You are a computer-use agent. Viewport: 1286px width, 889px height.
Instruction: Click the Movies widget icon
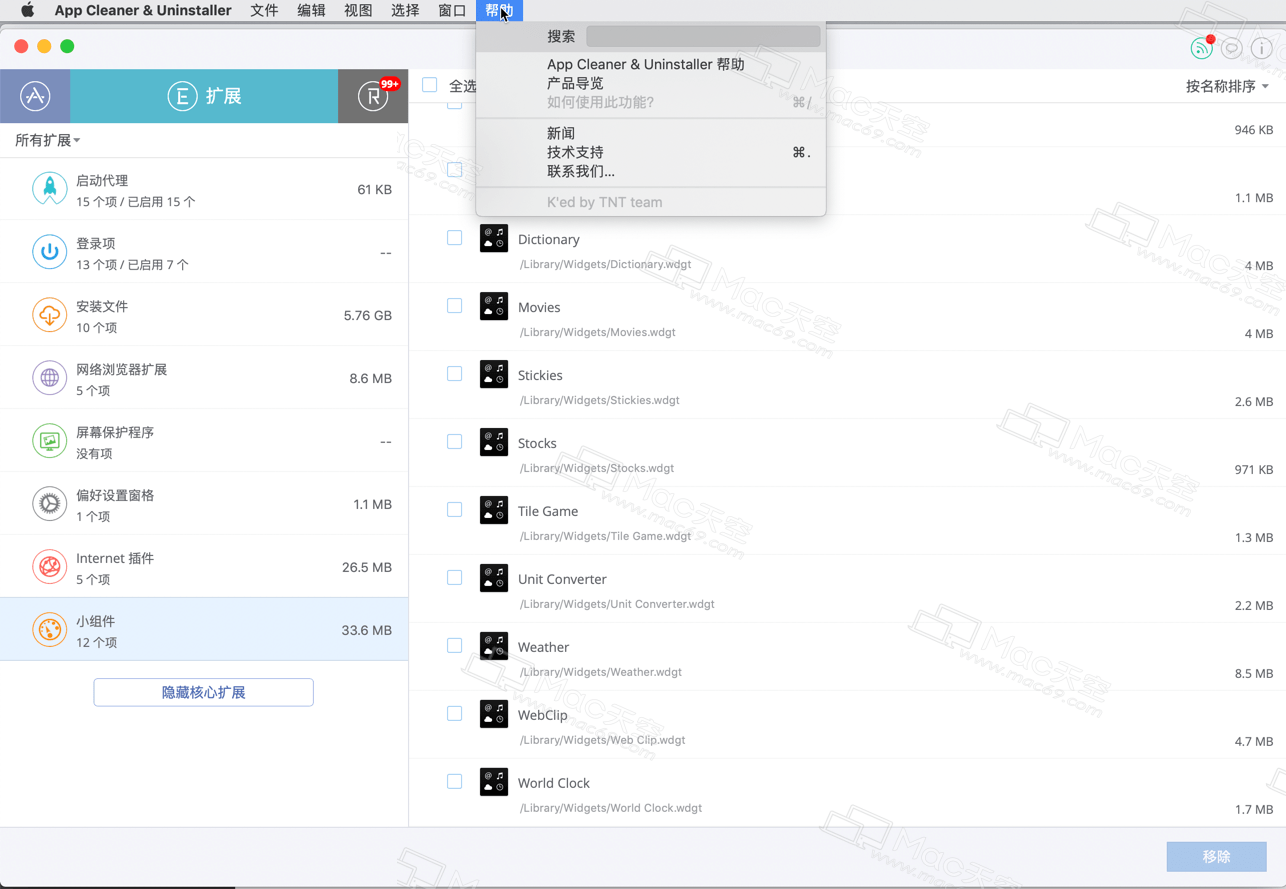pos(494,306)
